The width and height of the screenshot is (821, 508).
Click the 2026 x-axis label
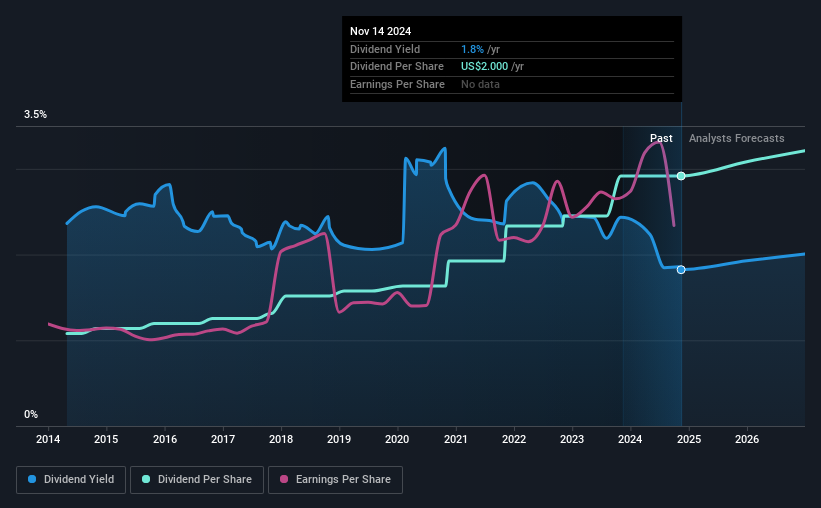[x=747, y=439]
